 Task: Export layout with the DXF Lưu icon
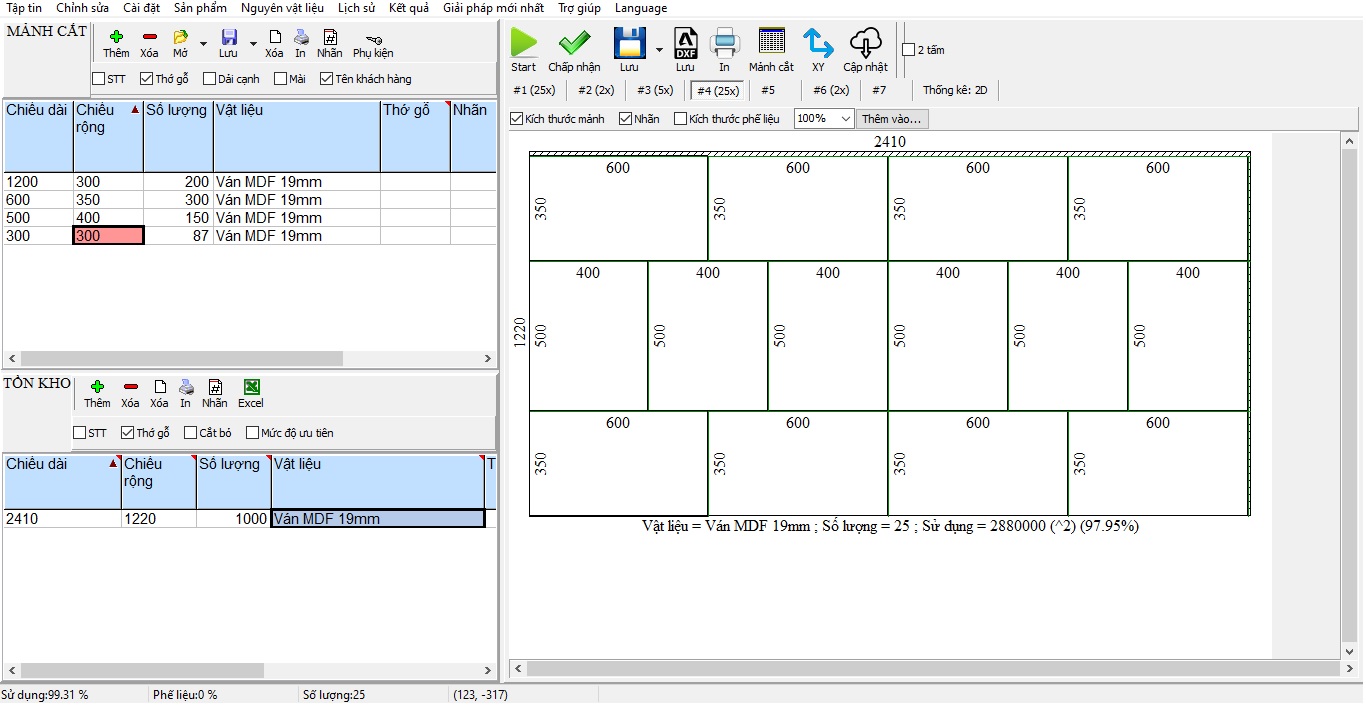coord(685,44)
